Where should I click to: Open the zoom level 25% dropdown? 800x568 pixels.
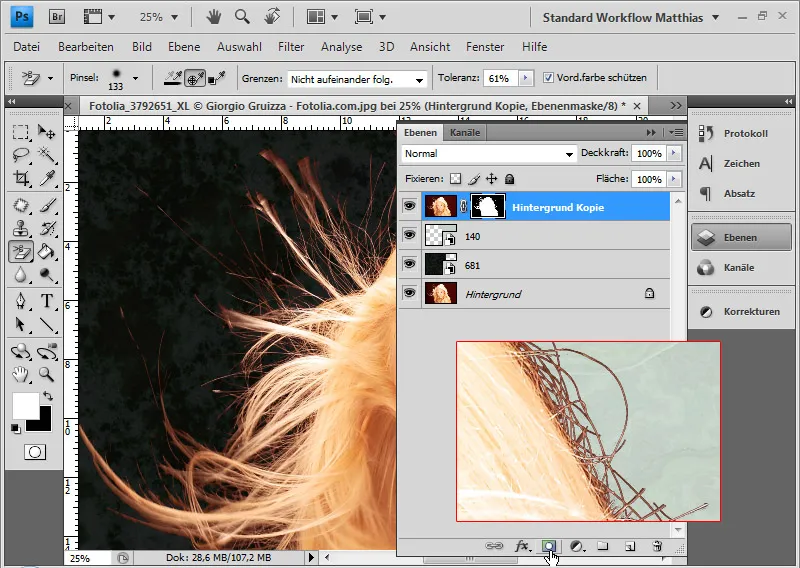tap(174, 17)
